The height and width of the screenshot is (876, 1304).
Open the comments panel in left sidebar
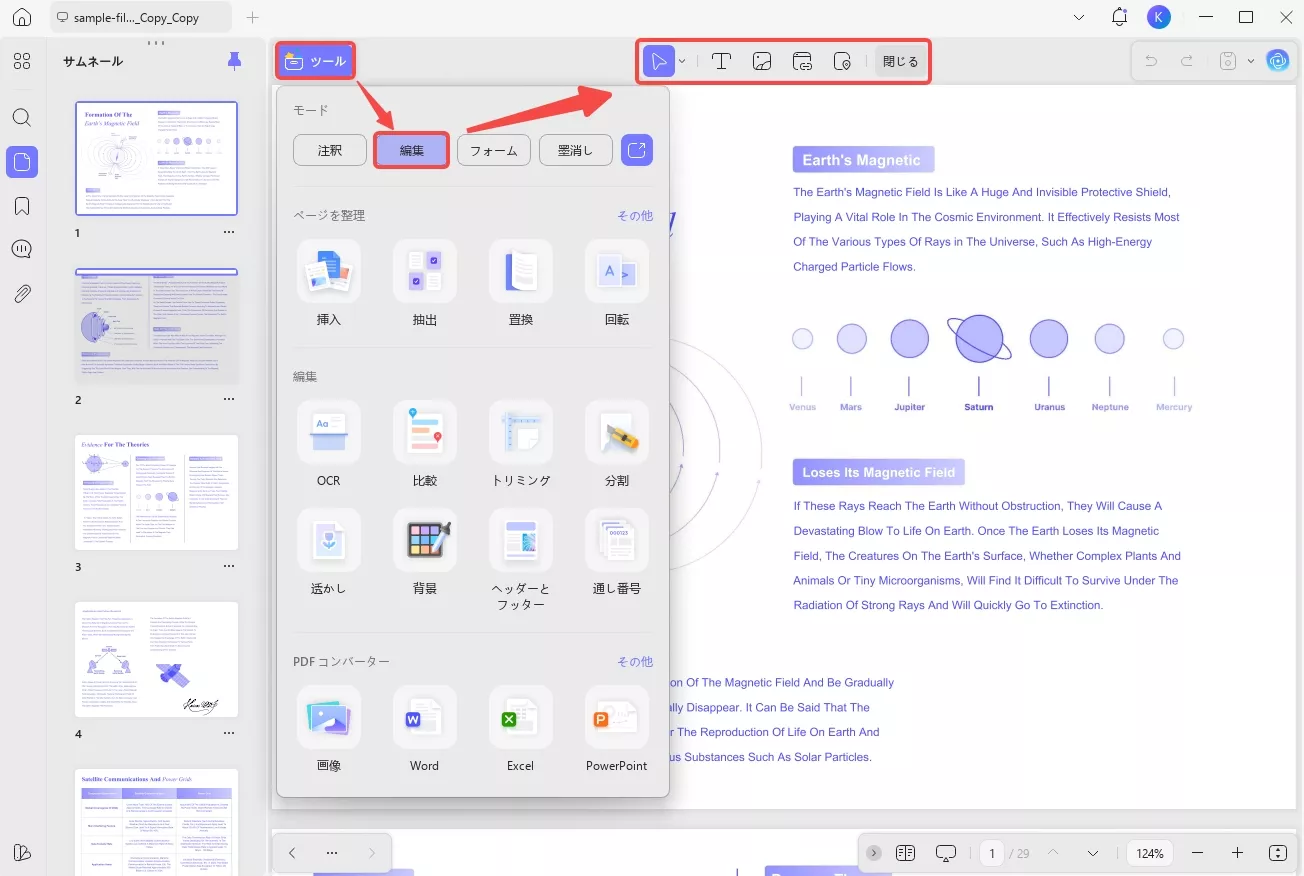pos(22,250)
